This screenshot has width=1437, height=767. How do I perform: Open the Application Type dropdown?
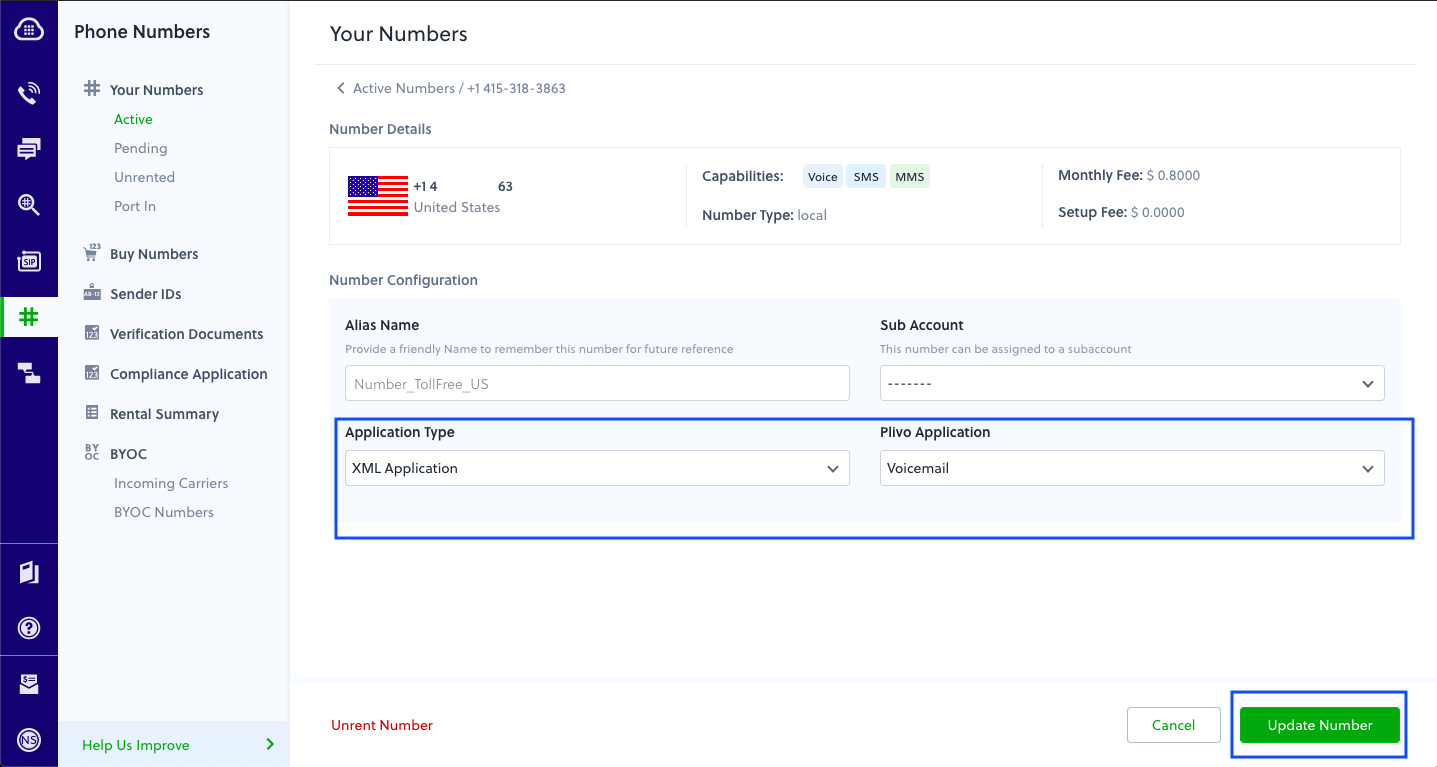coord(596,467)
